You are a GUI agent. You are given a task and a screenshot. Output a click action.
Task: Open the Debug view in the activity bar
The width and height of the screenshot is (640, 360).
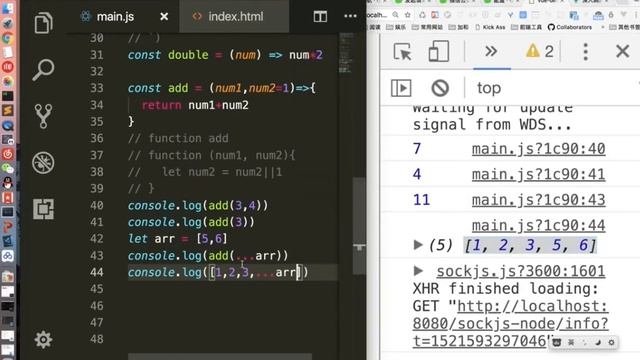(43, 163)
